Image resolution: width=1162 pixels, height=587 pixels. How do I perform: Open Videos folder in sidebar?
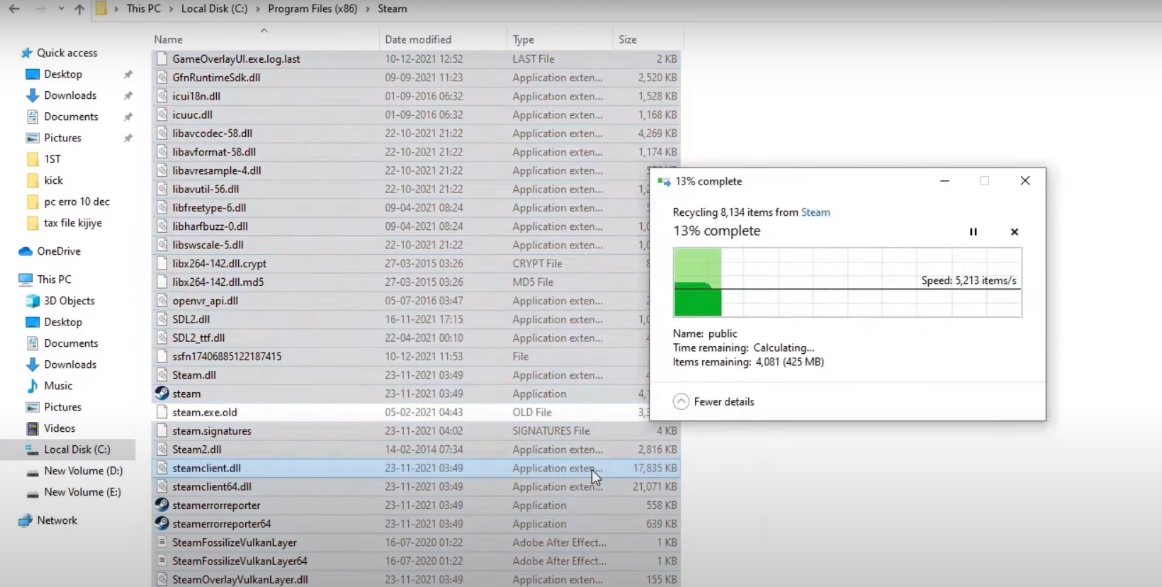59,428
